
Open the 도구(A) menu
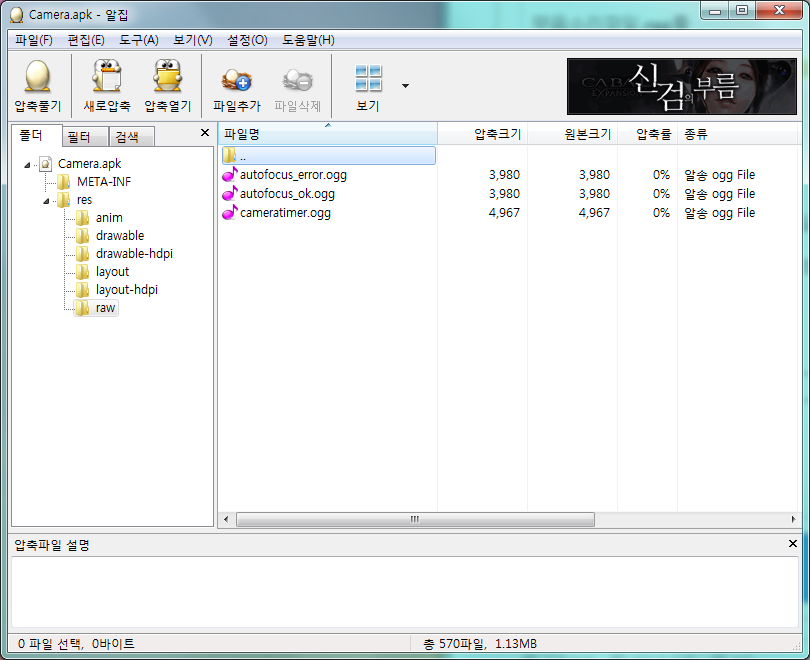(x=138, y=40)
